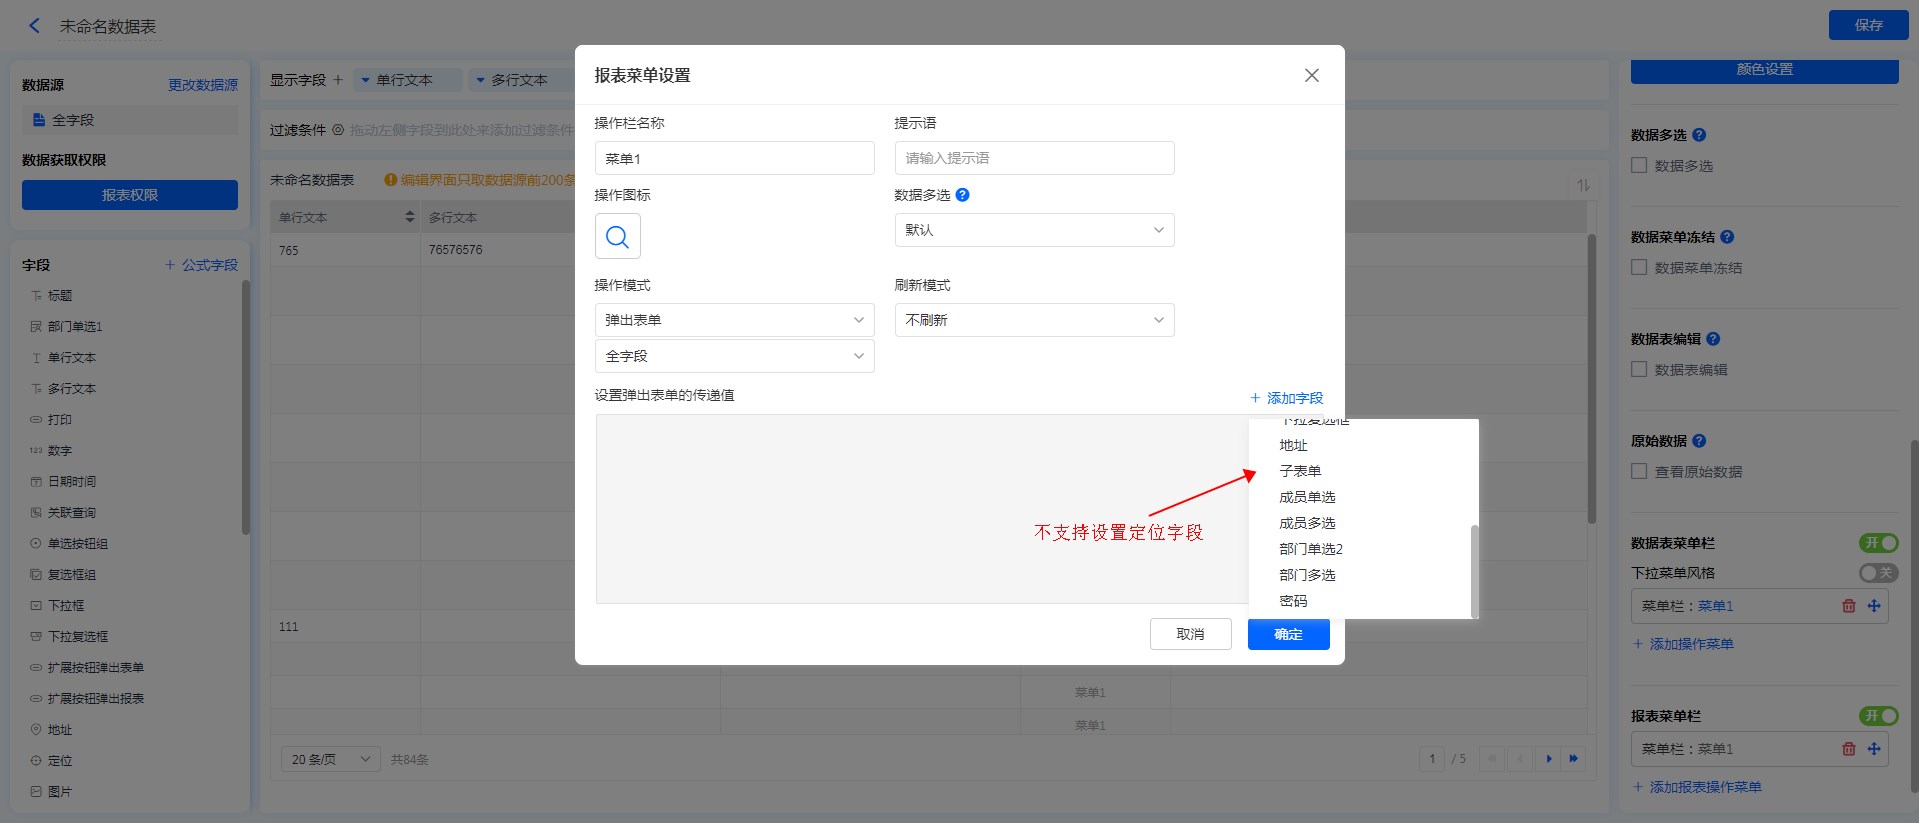Click the 添加字段 link

(1286, 398)
